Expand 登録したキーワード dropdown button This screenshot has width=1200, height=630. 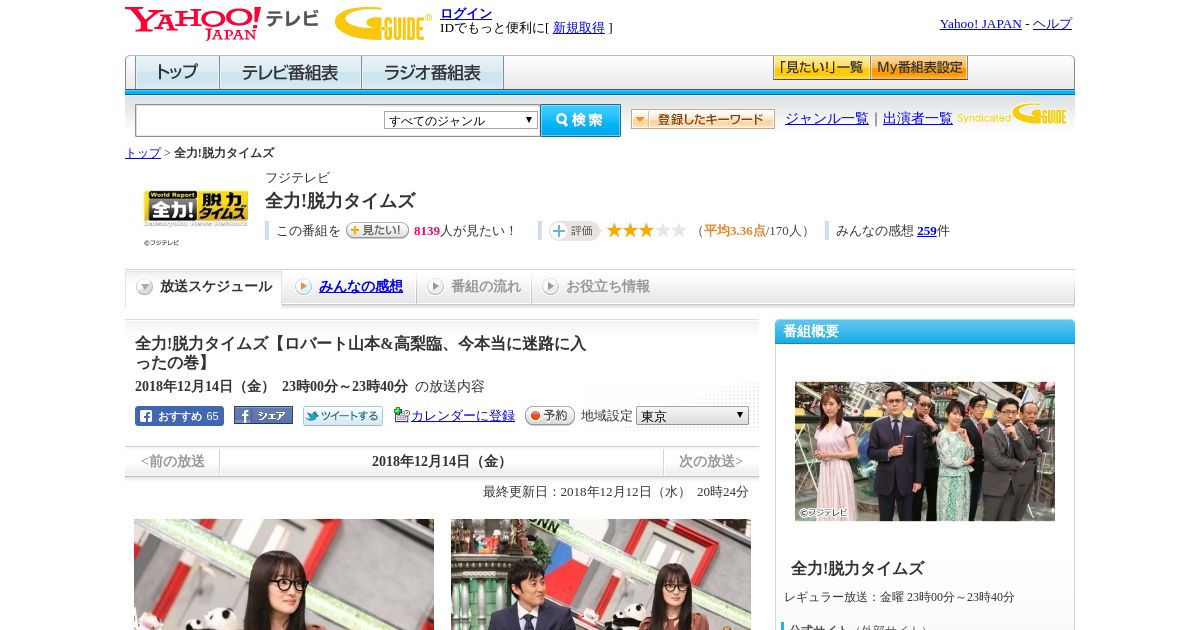point(703,119)
